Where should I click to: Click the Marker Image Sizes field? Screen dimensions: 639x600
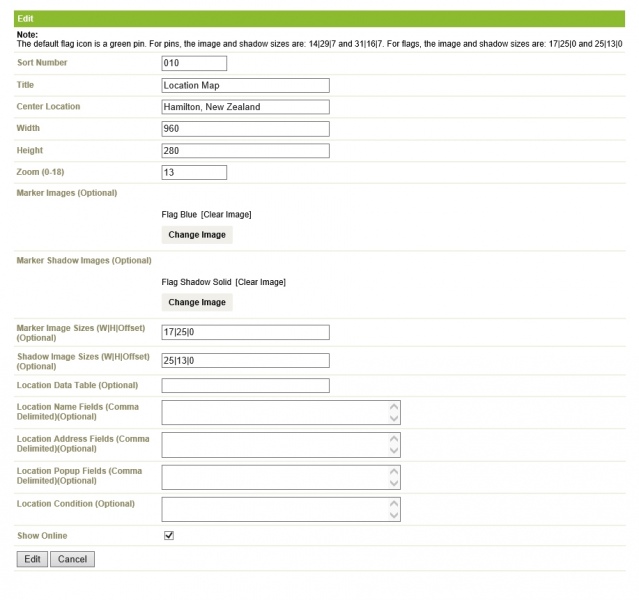click(x=245, y=332)
